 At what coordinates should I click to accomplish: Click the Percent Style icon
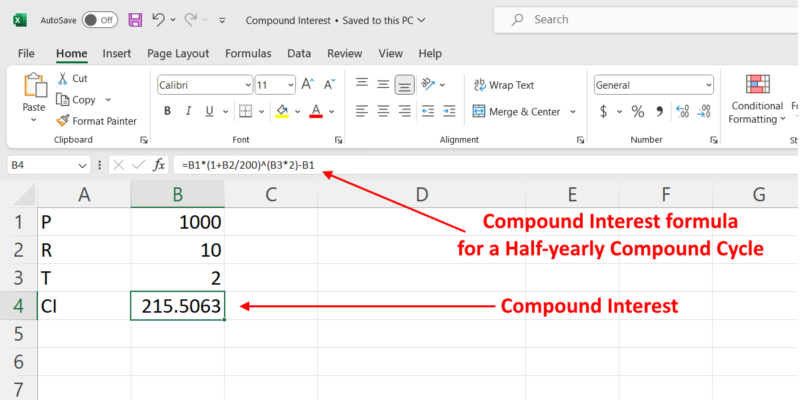638,111
